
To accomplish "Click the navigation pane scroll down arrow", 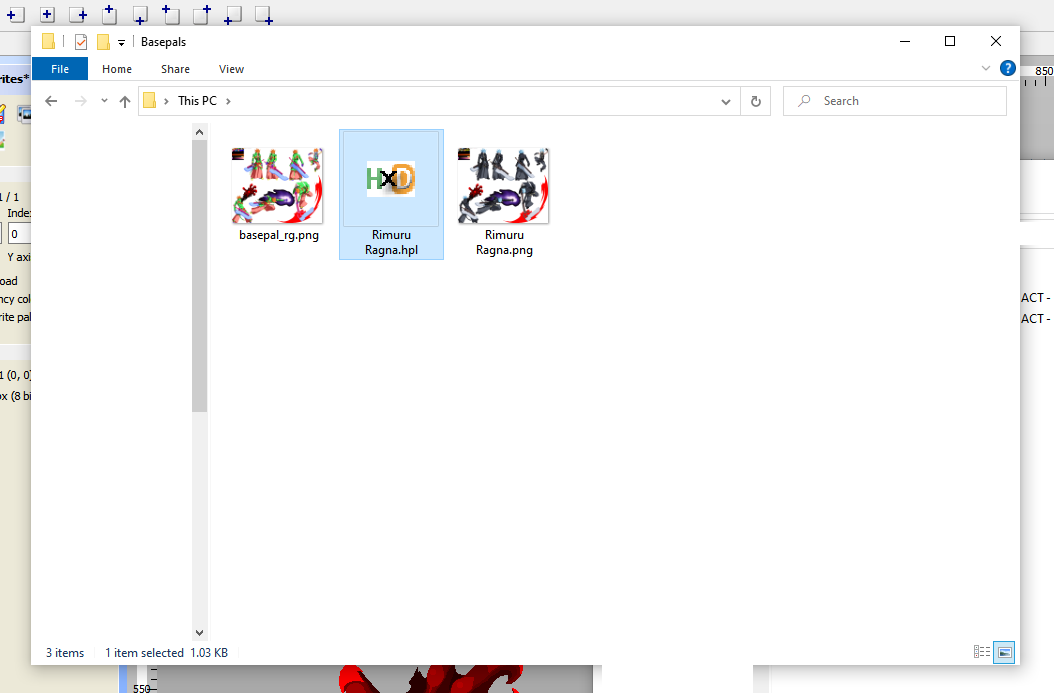I will (199, 633).
